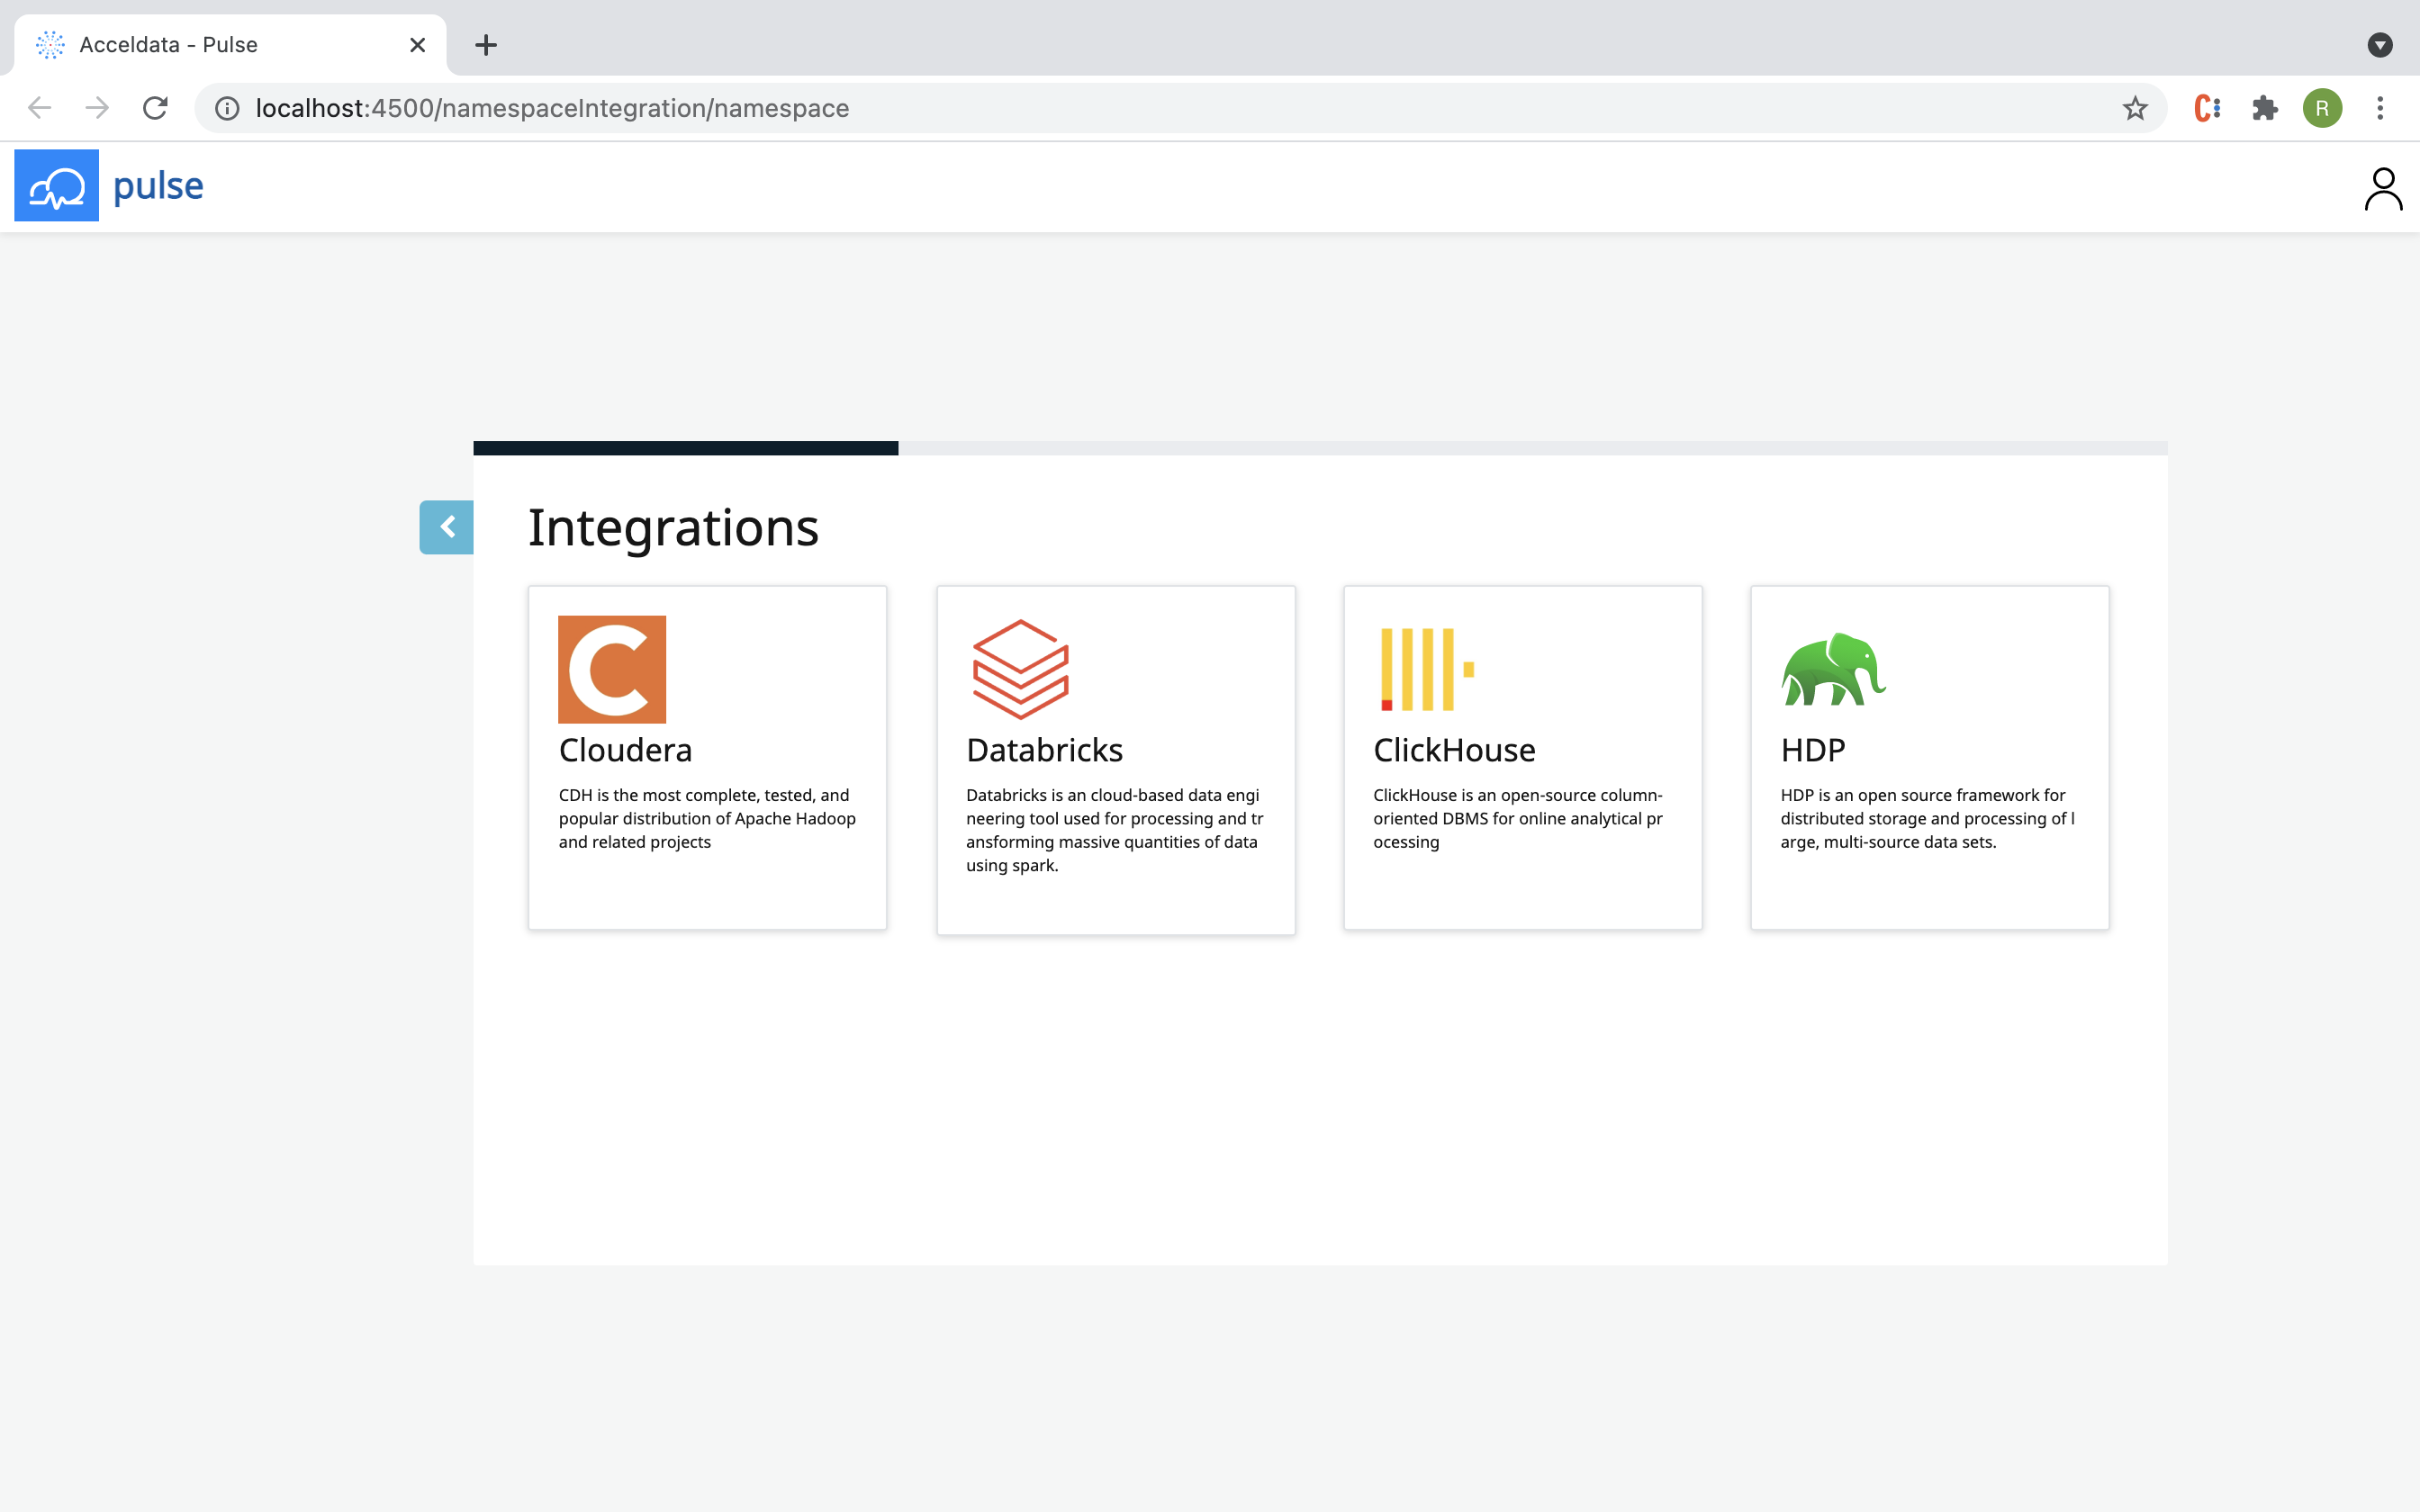Click the pulse brand text
The width and height of the screenshot is (2420, 1512).
(158, 186)
